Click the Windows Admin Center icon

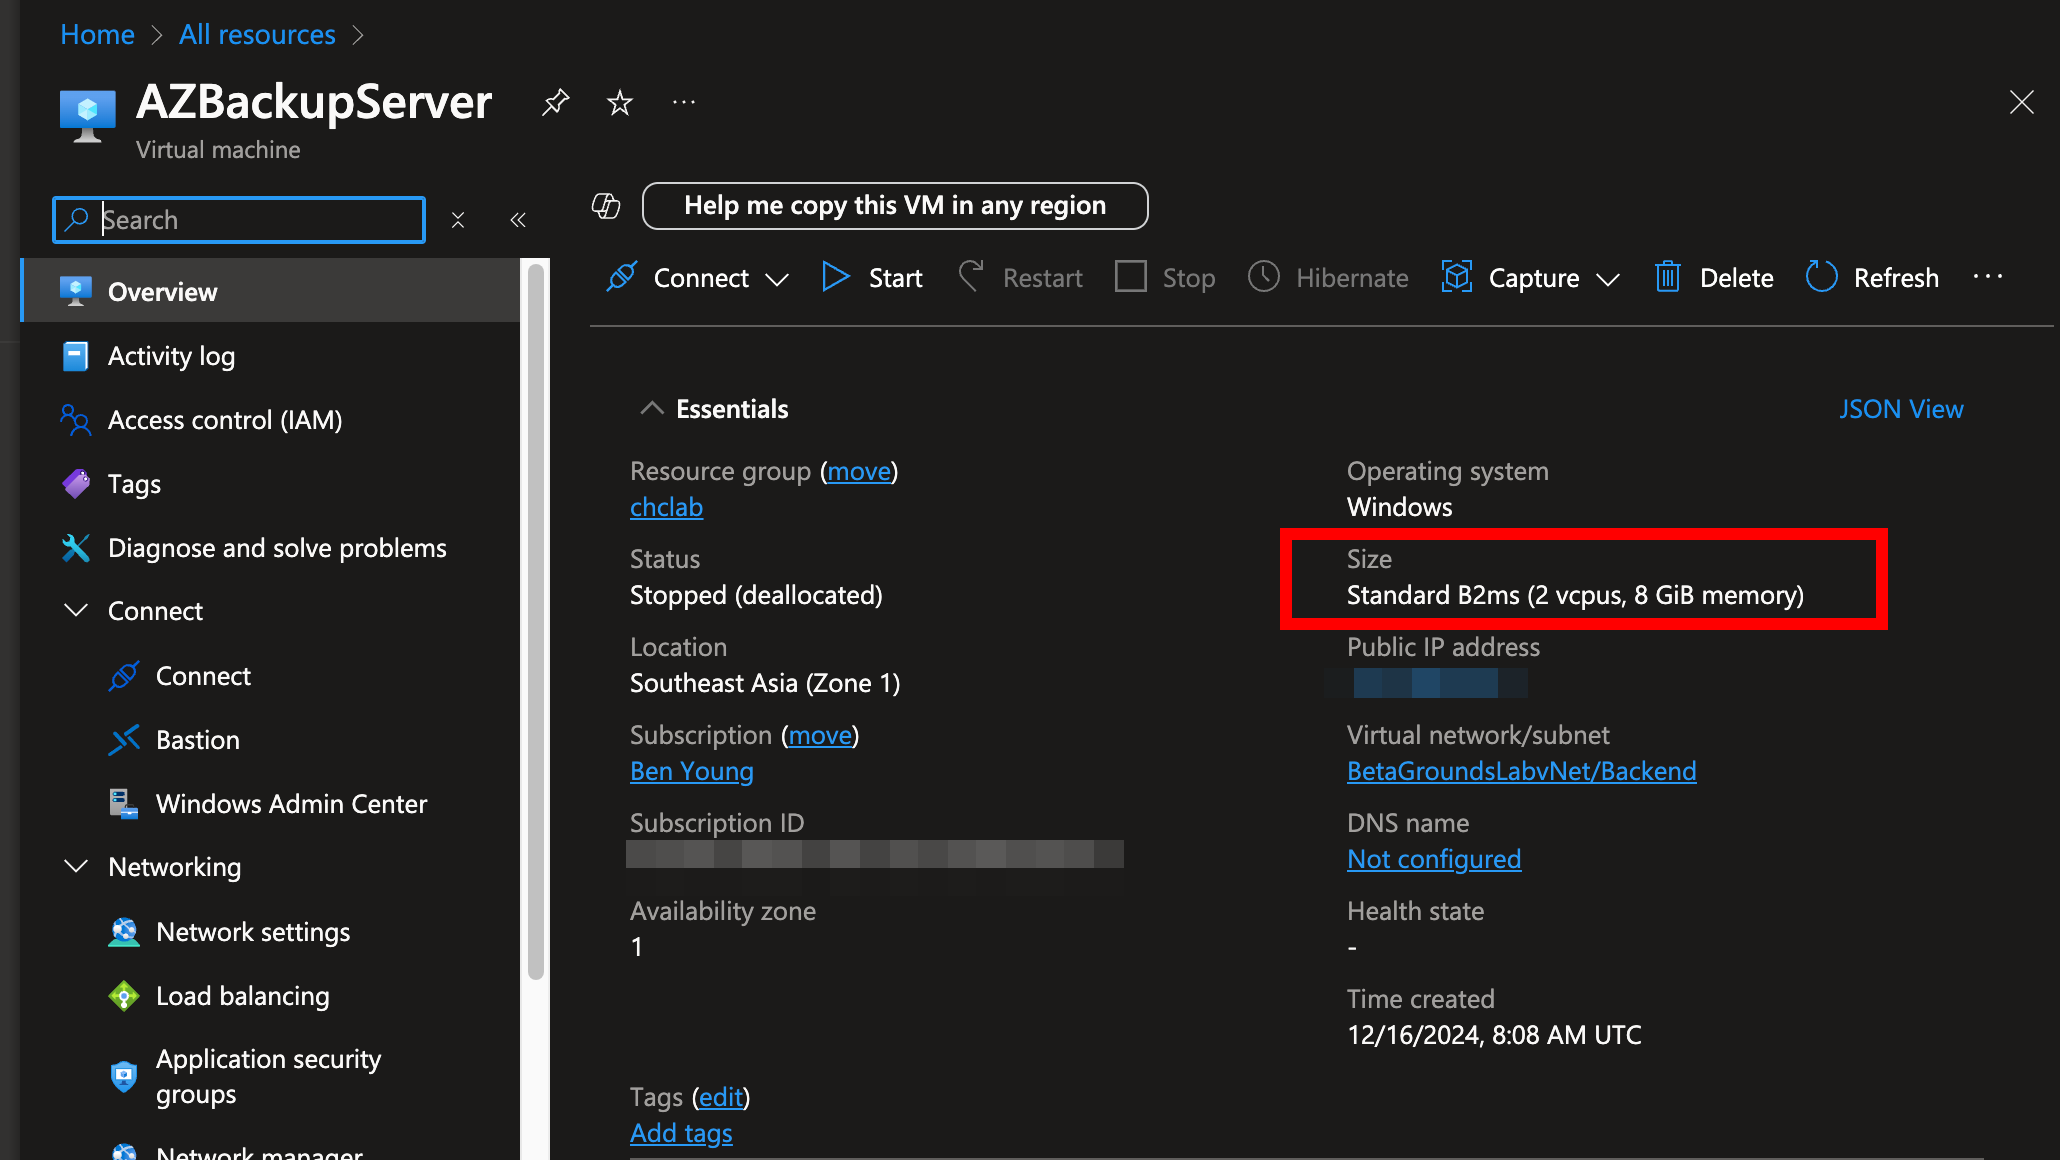(124, 804)
